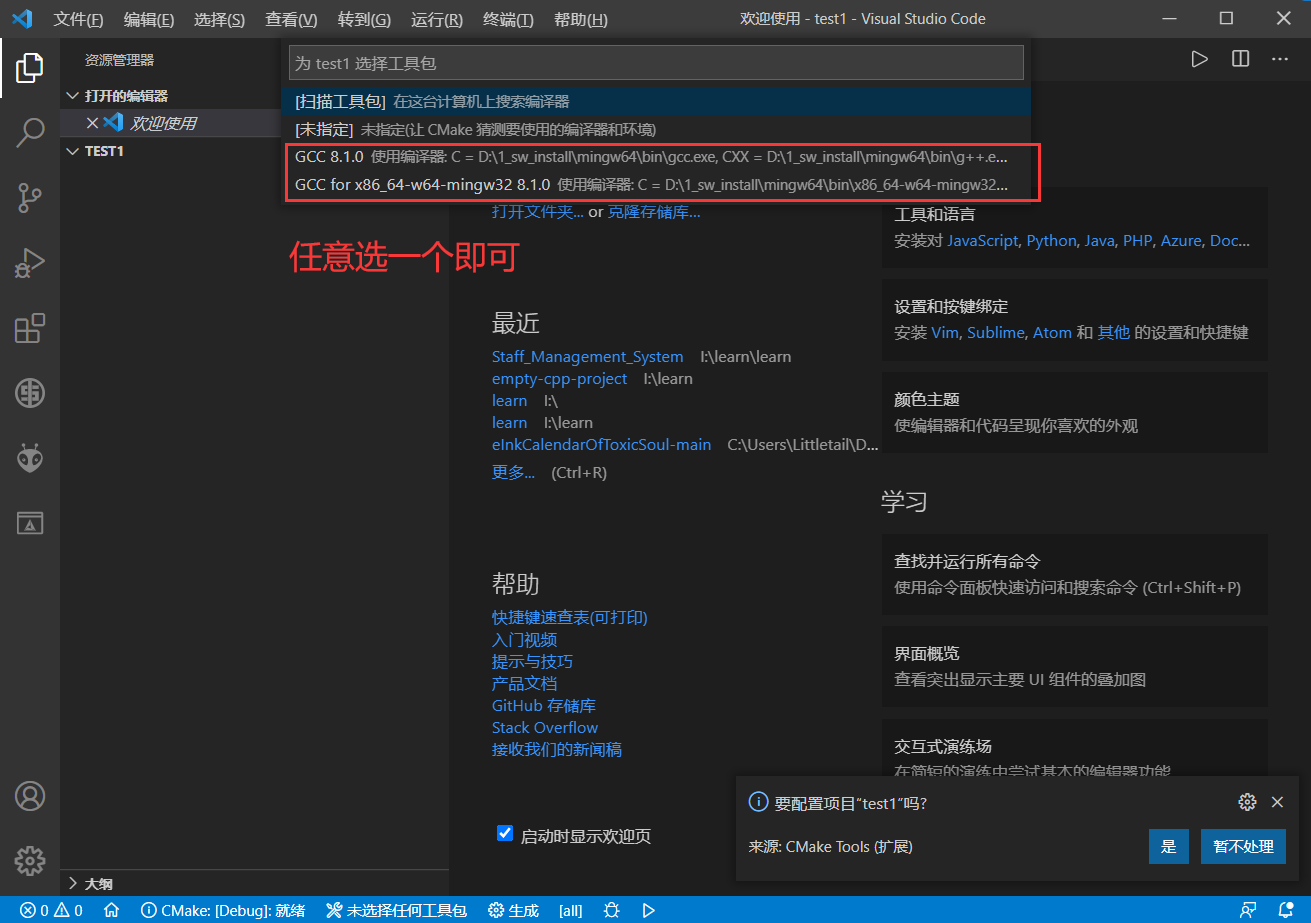Open the notification settings gear
1311x923 pixels.
pyautogui.click(x=1247, y=802)
